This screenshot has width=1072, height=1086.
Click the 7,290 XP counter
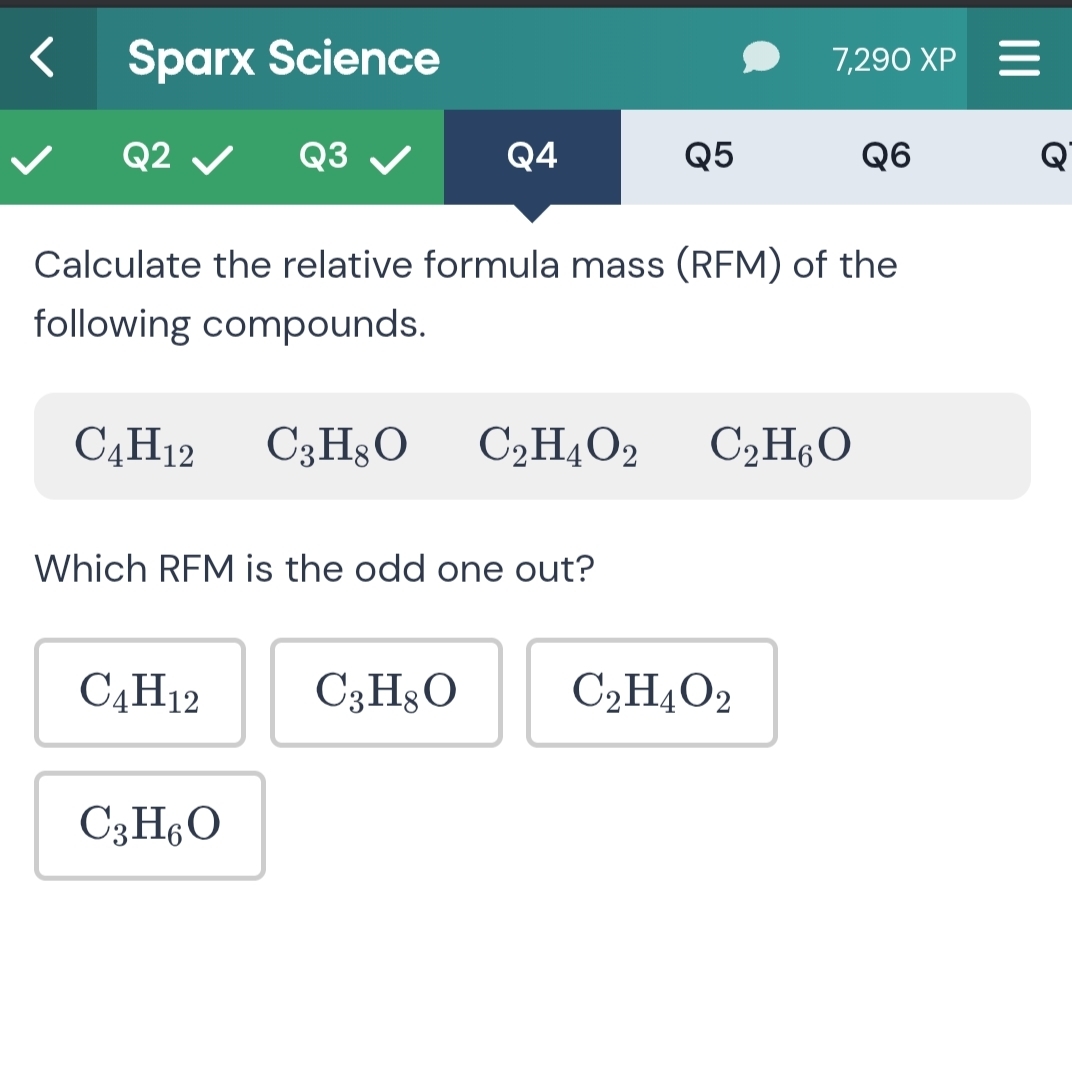click(893, 58)
